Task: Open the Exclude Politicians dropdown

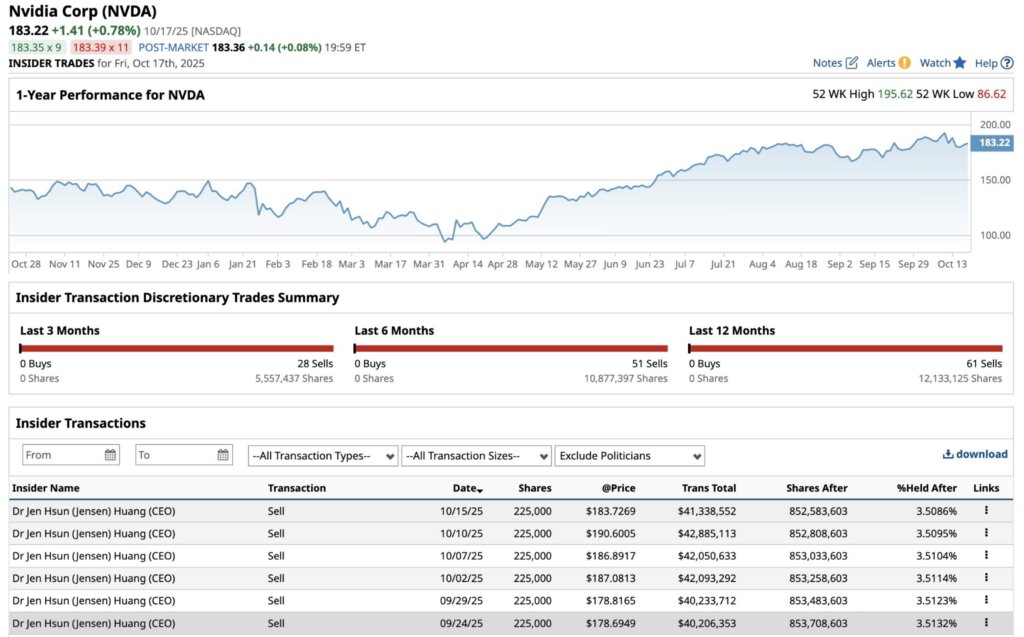Action: [629, 456]
